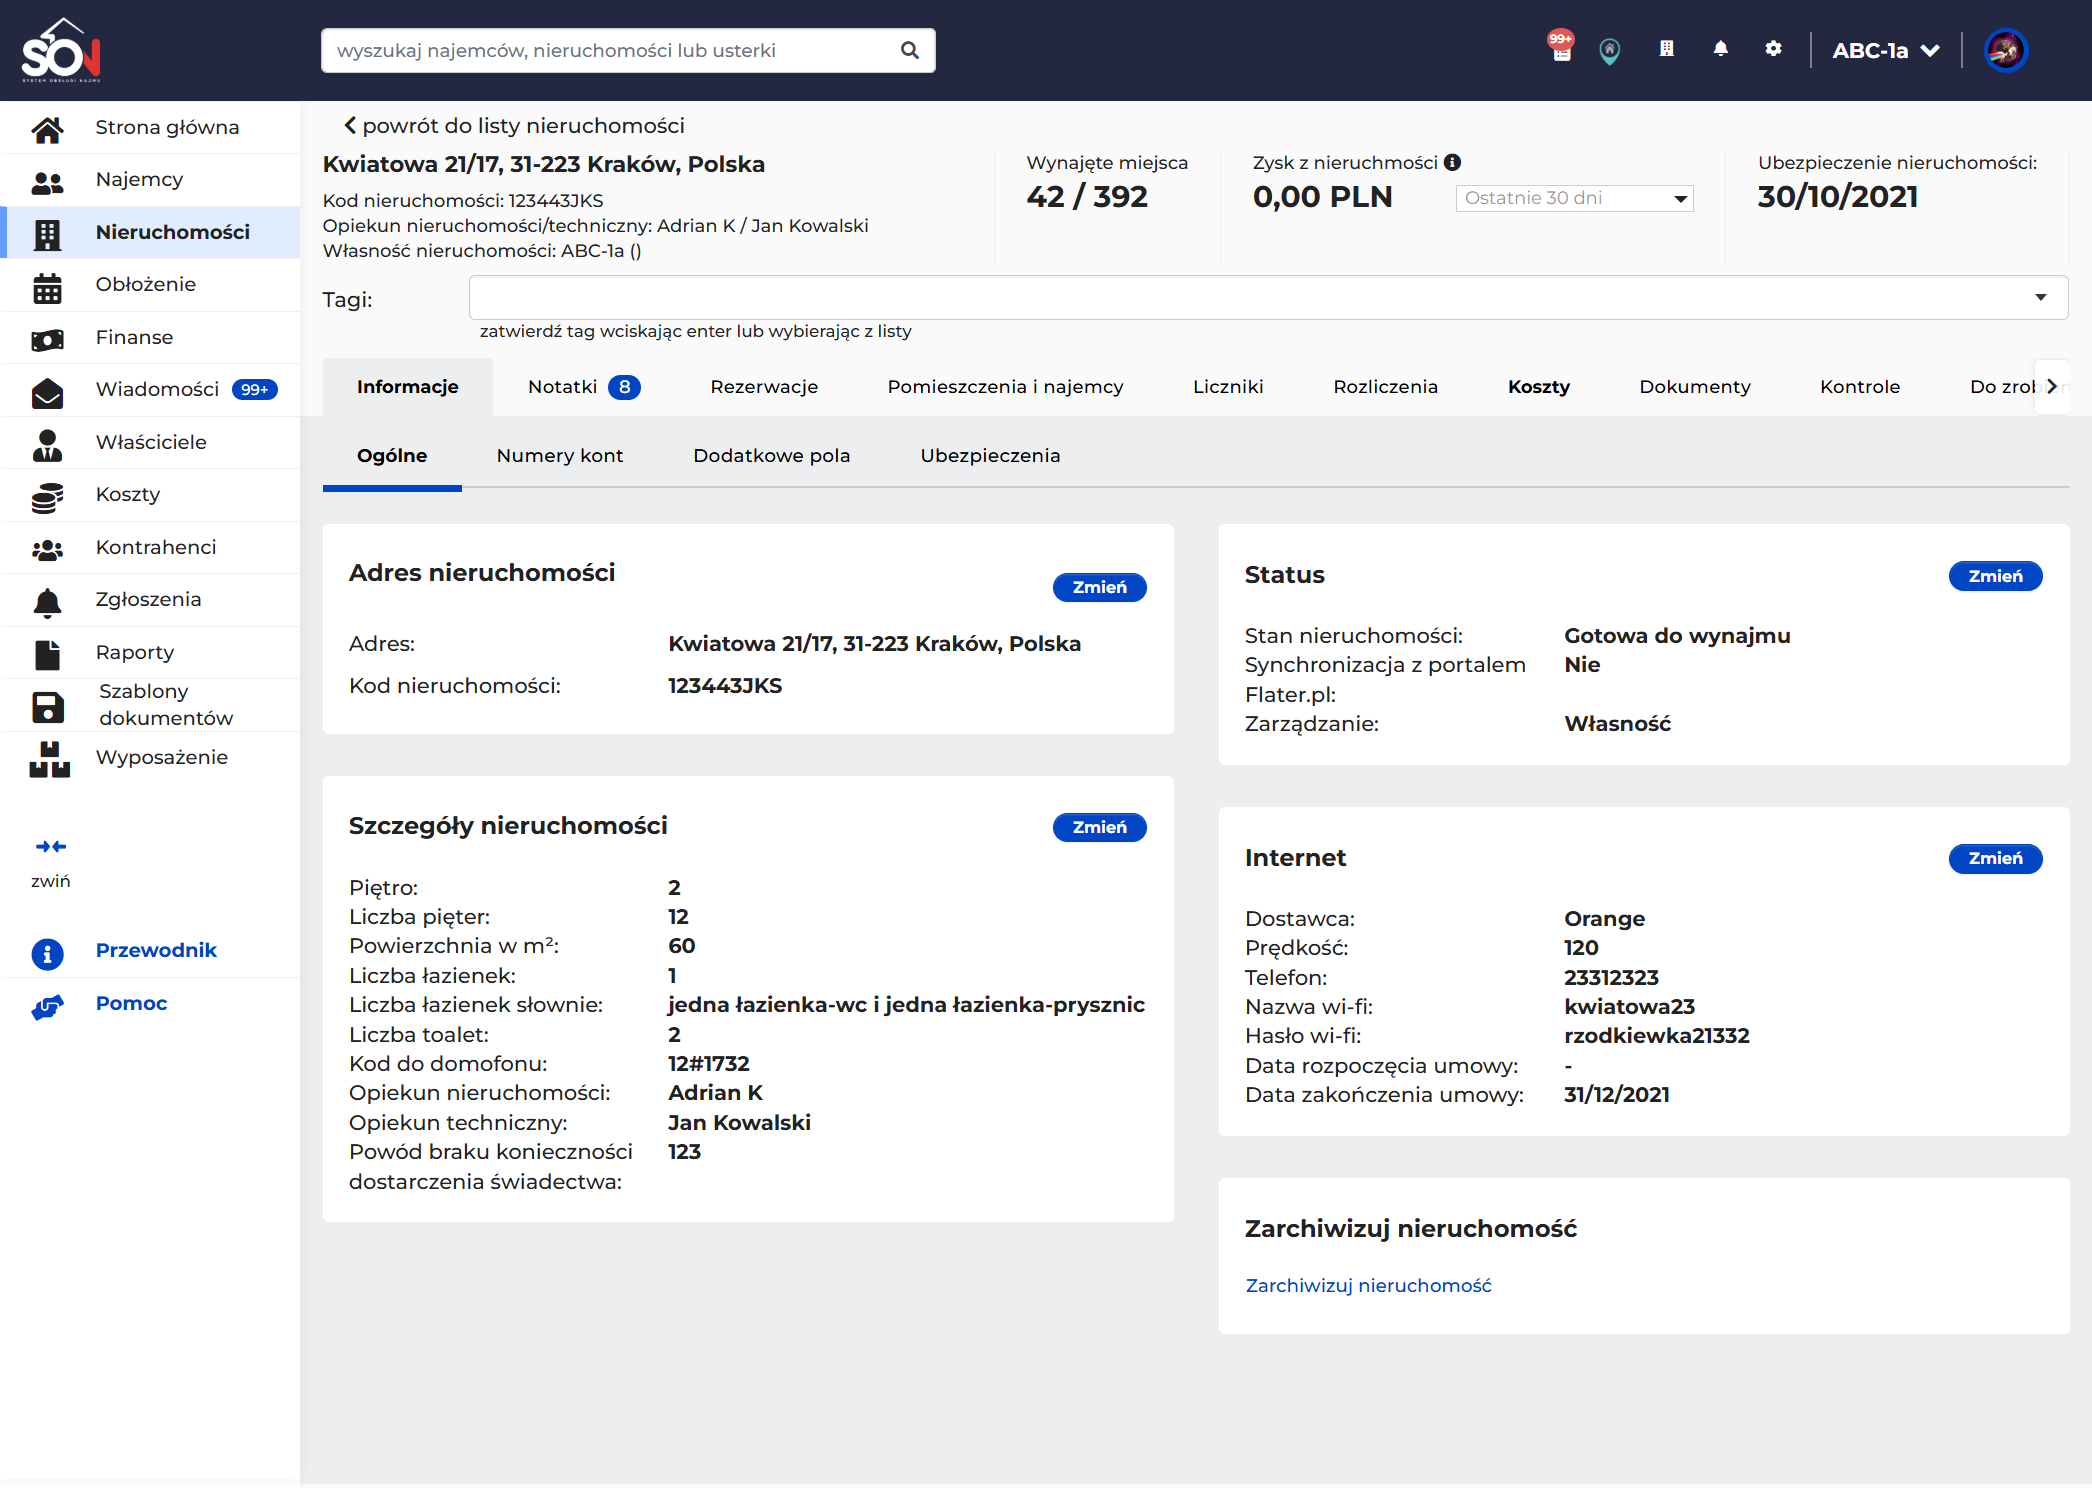Open the Rezerwacje tab
Image resolution: width=2092 pixels, height=1488 pixels.
tap(764, 387)
